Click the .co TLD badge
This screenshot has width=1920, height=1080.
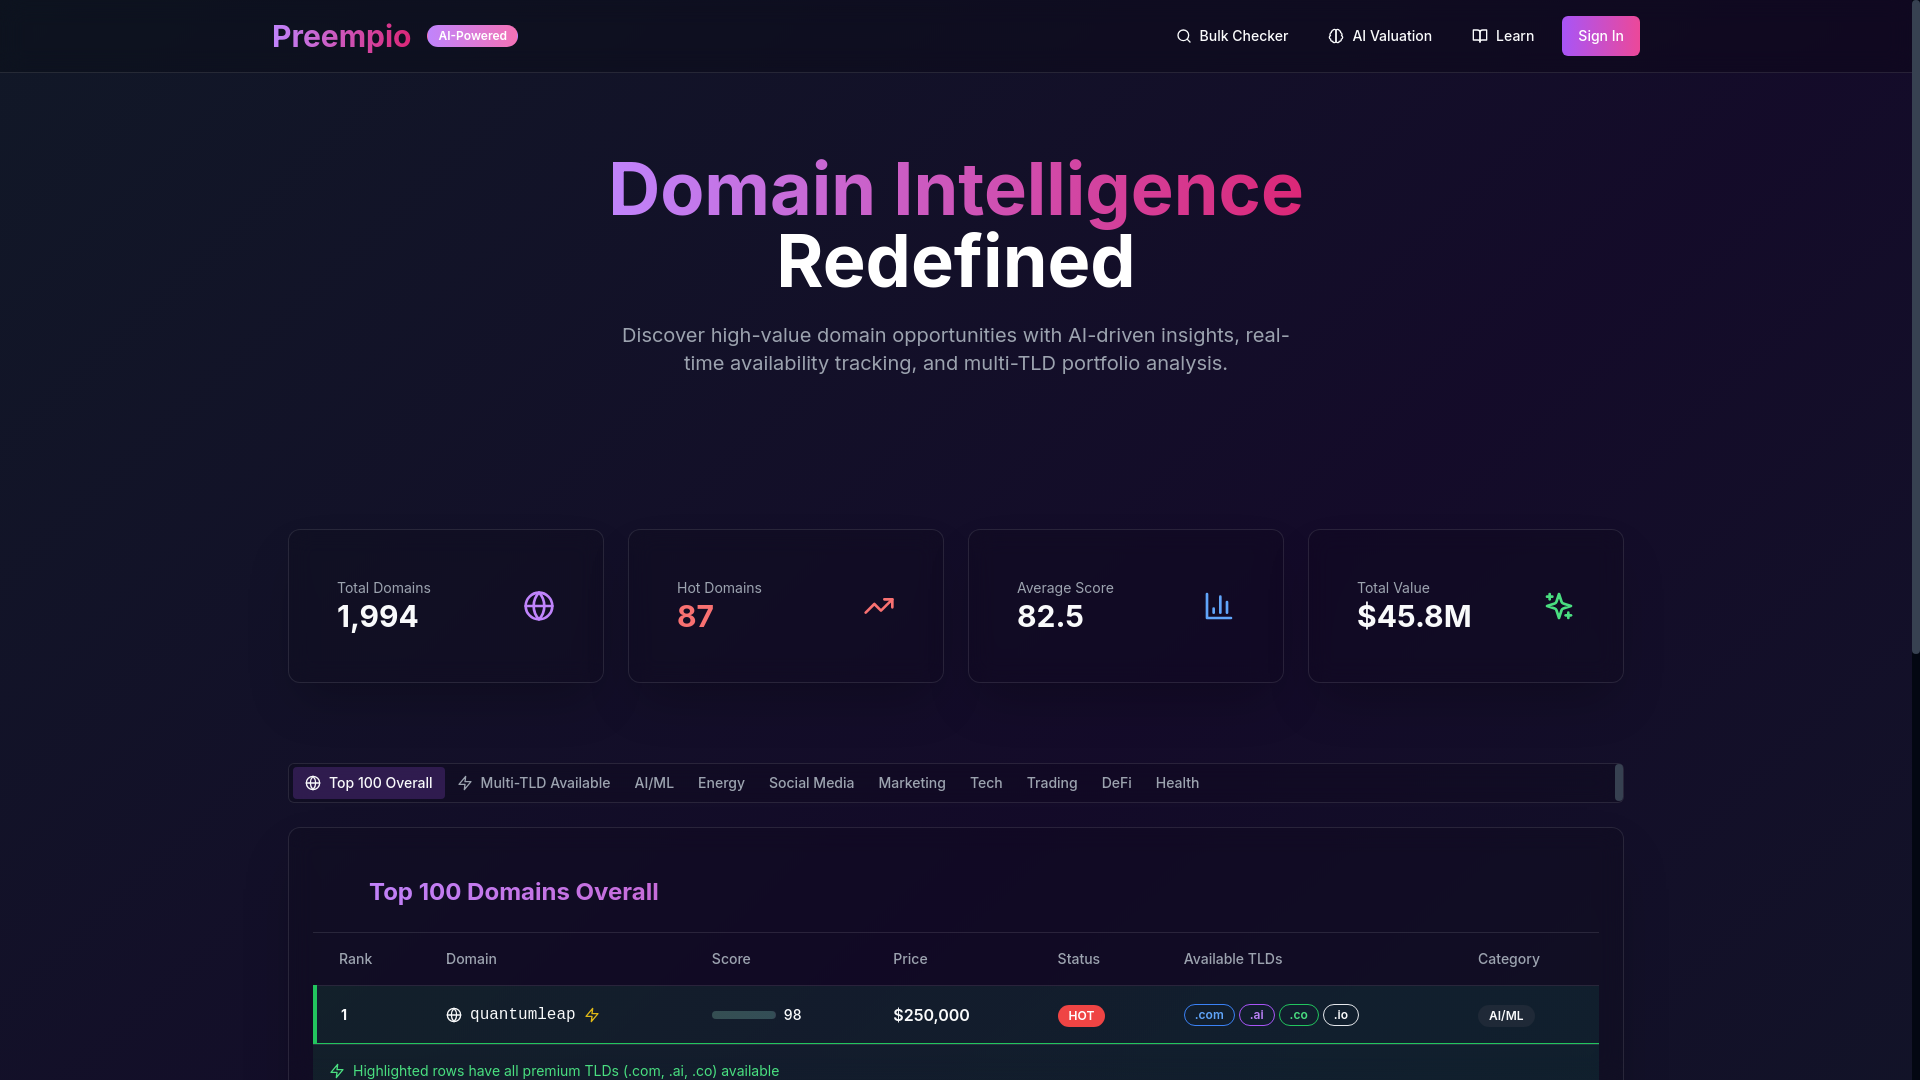click(x=1299, y=1015)
